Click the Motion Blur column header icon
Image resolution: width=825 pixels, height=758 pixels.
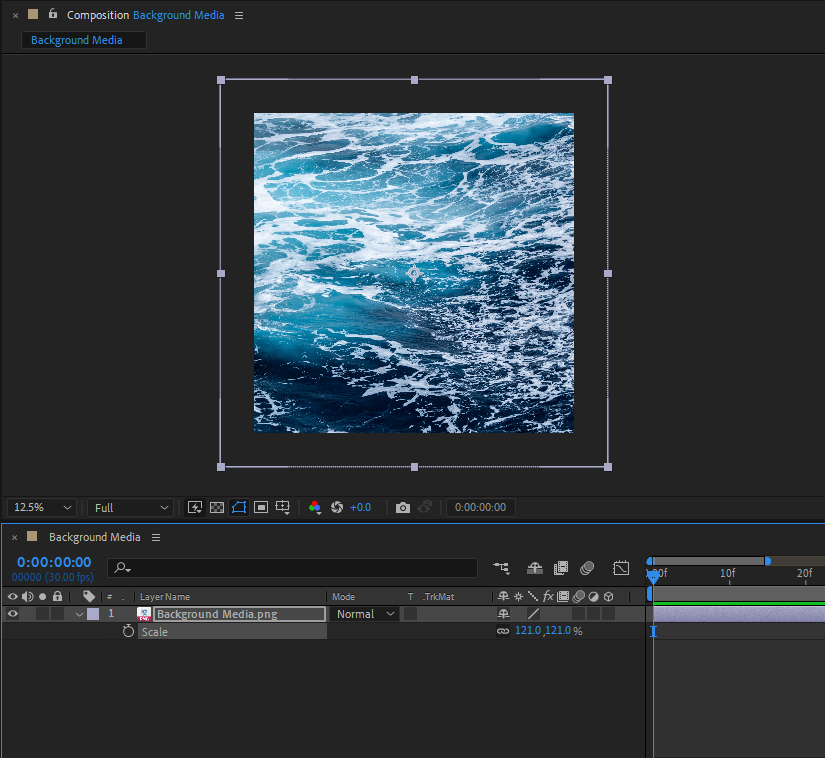tap(578, 597)
